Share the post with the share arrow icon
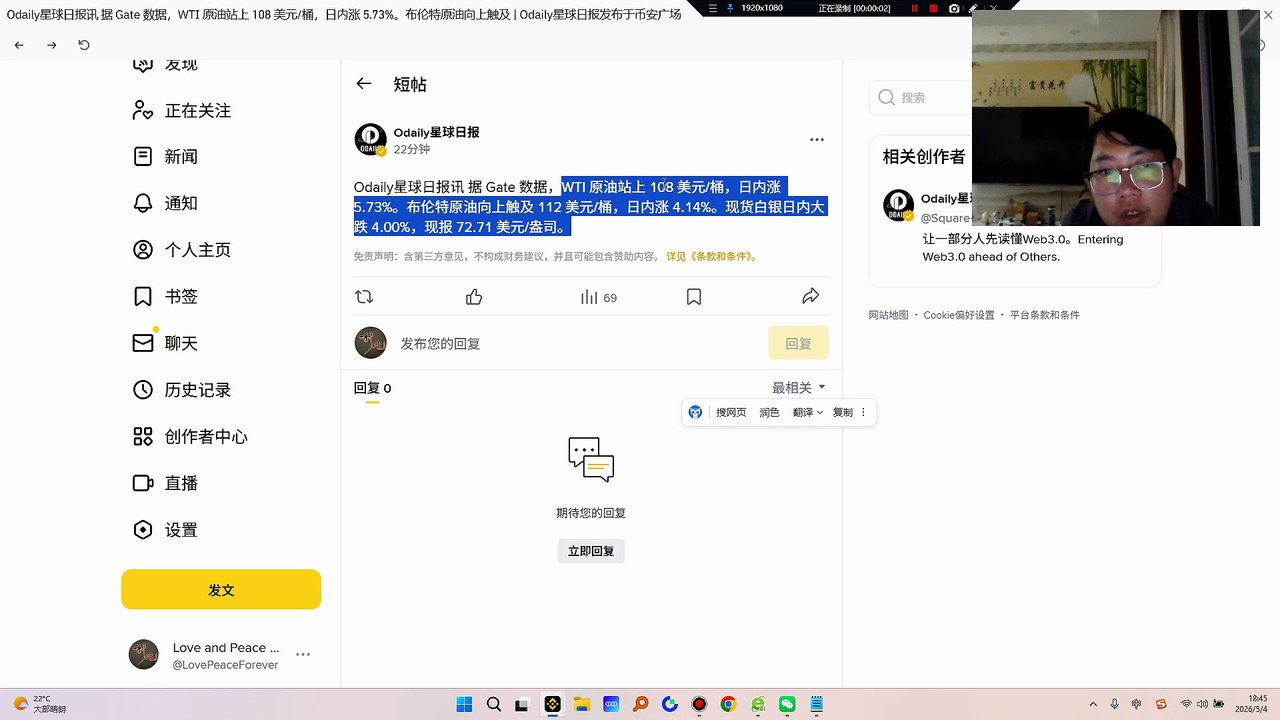 coord(811,296)
